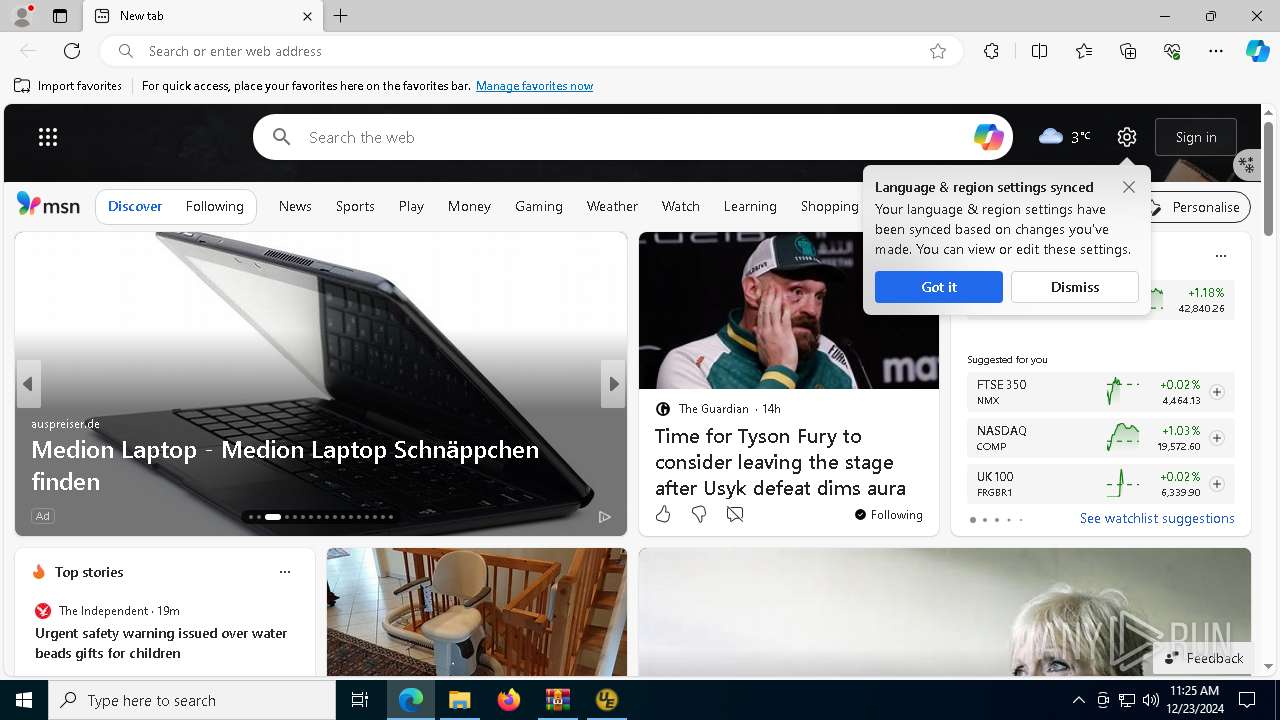1280x720 pixels.
Task: Open Manage favorites now link
Action: [534, 86]
